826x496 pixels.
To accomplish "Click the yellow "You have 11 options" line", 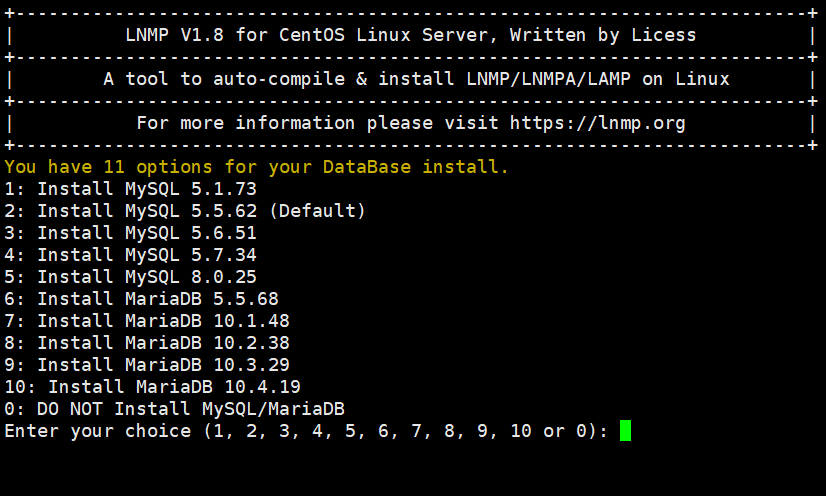I will tap(256, 167).
